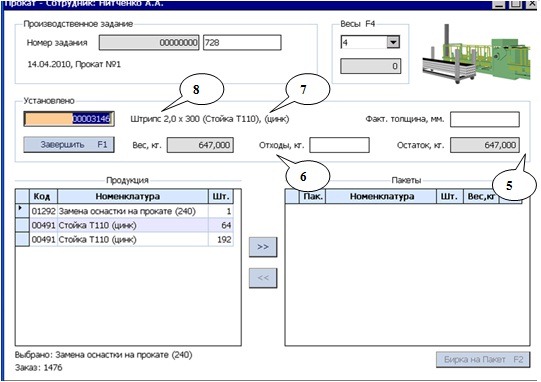Screen dimensions: 541x382
Task: Click the Отходы, кг input field
Action: [x=340, y=145]
